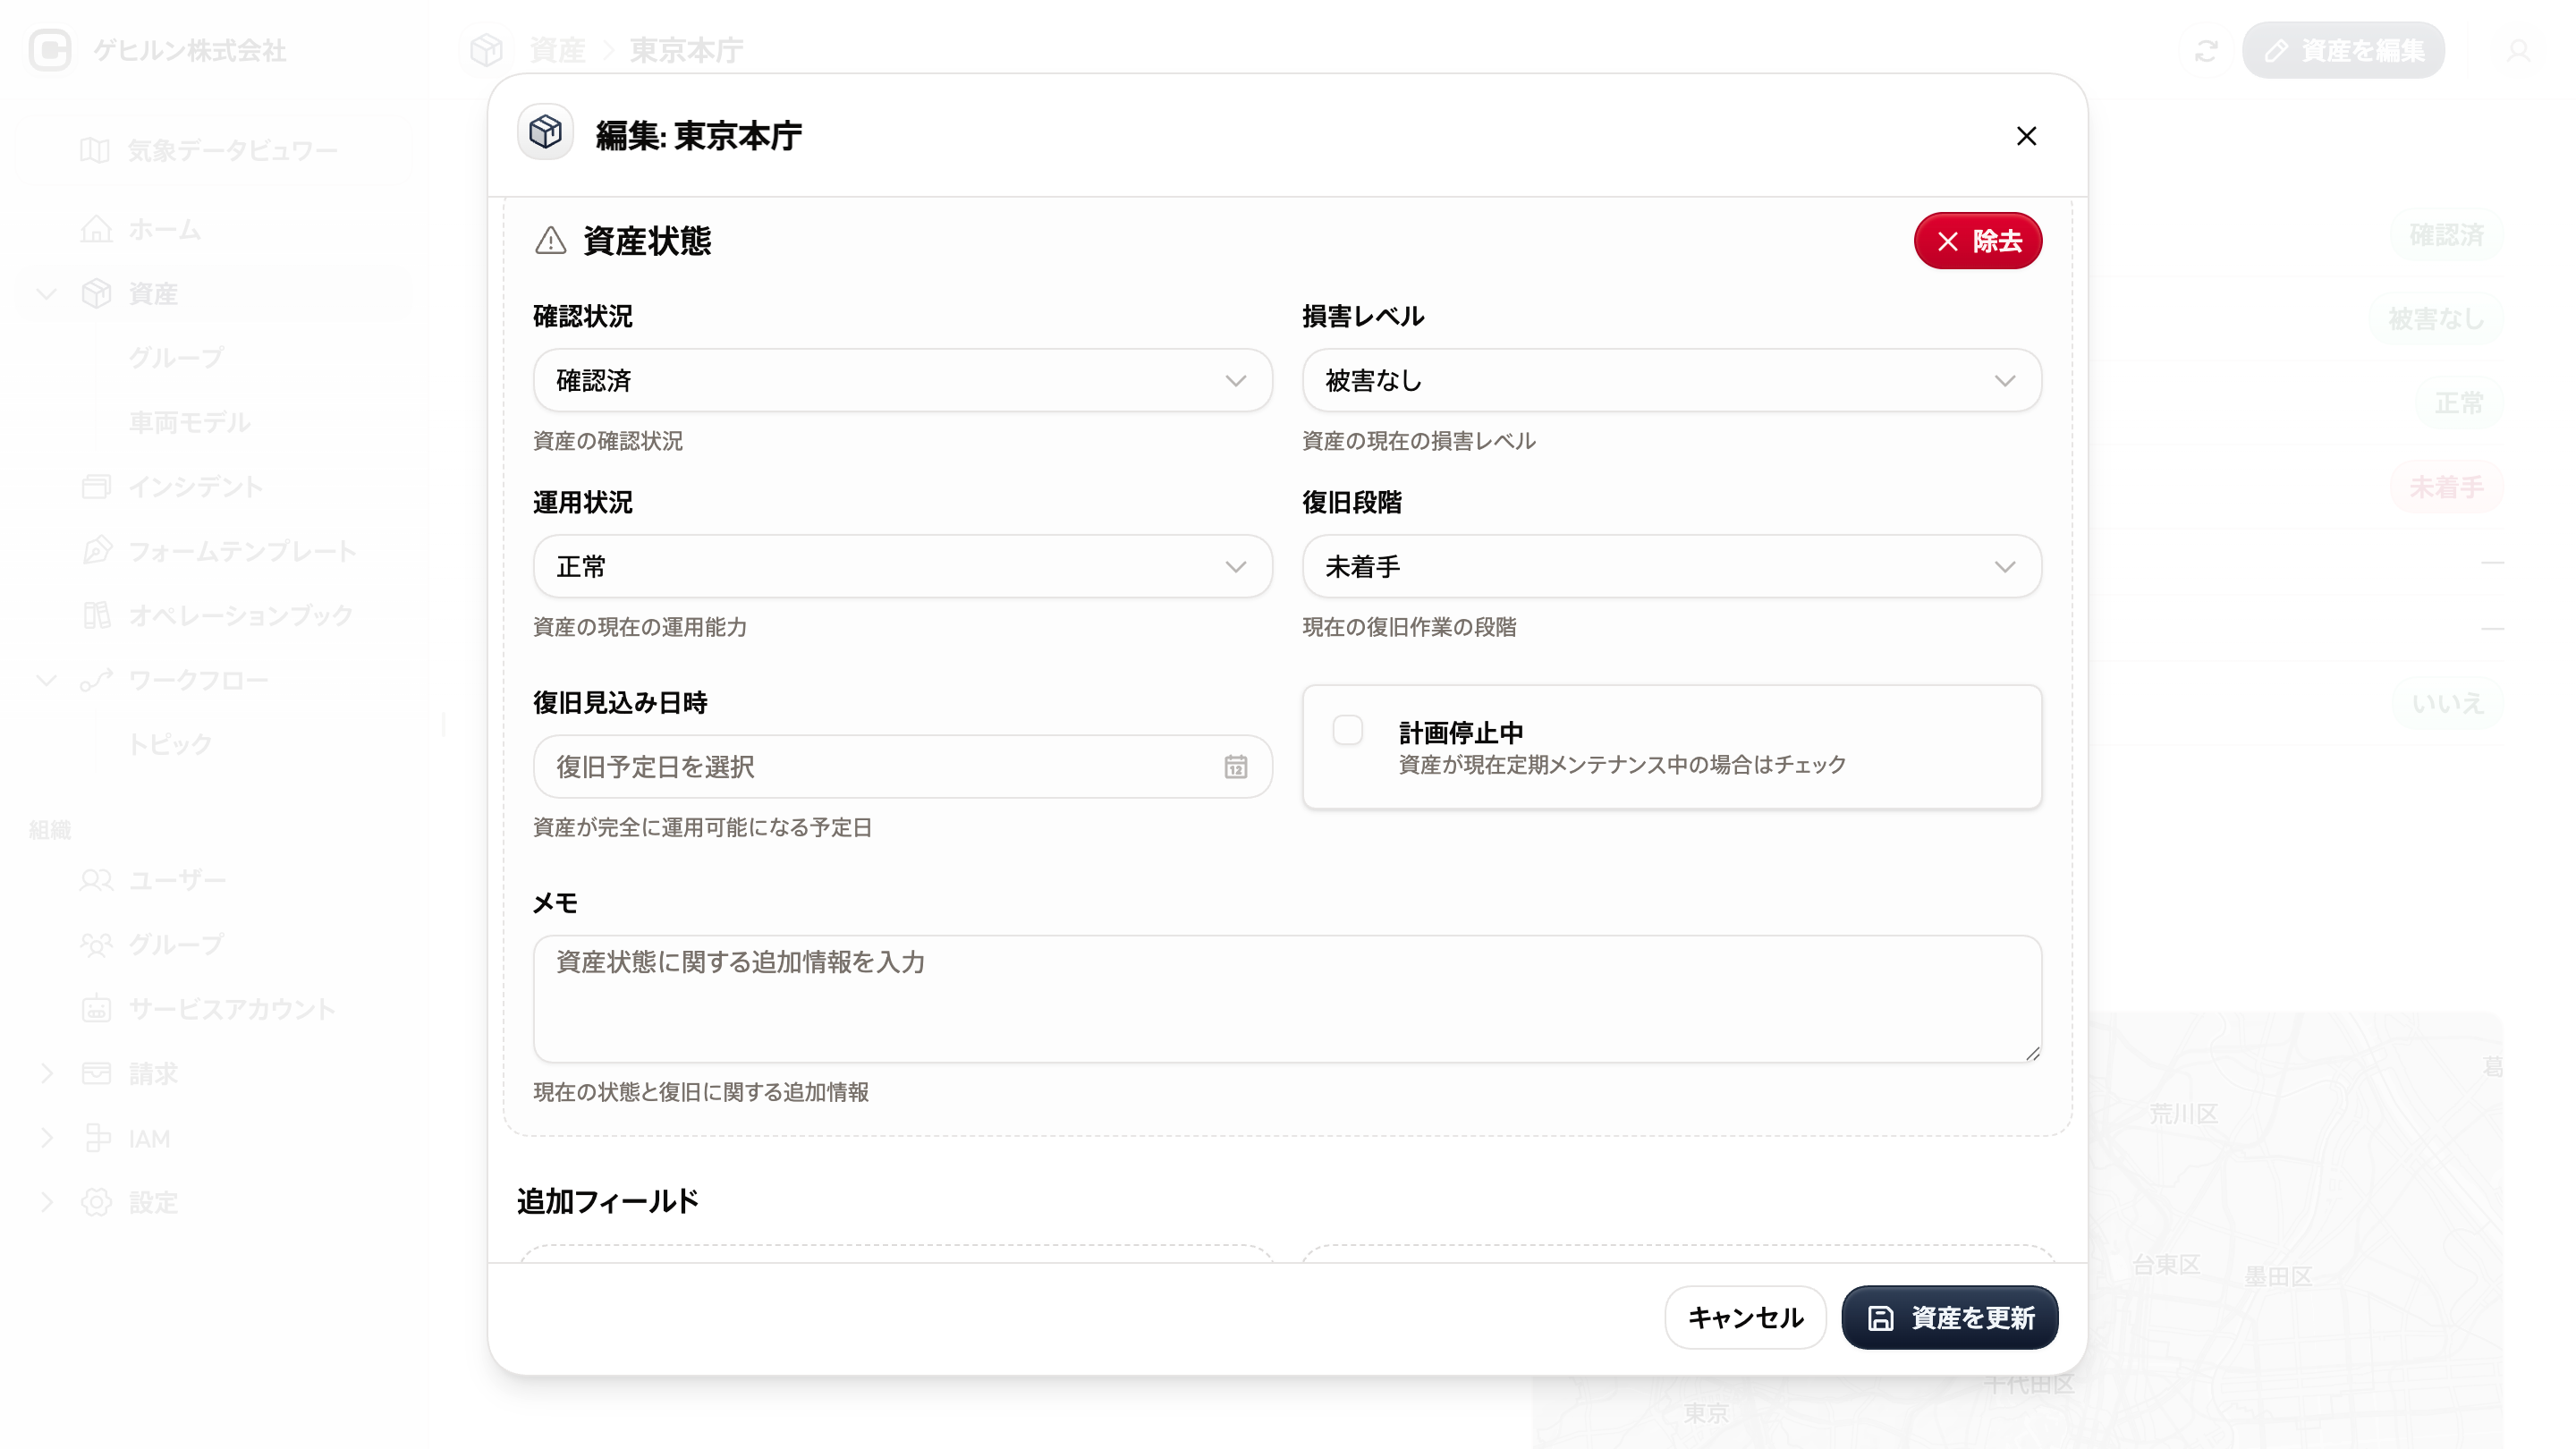Click the 東京本庁 breadcrumb text
Image resolution: width=2576 pixels, height=1449 pixels.
[686, 50]
